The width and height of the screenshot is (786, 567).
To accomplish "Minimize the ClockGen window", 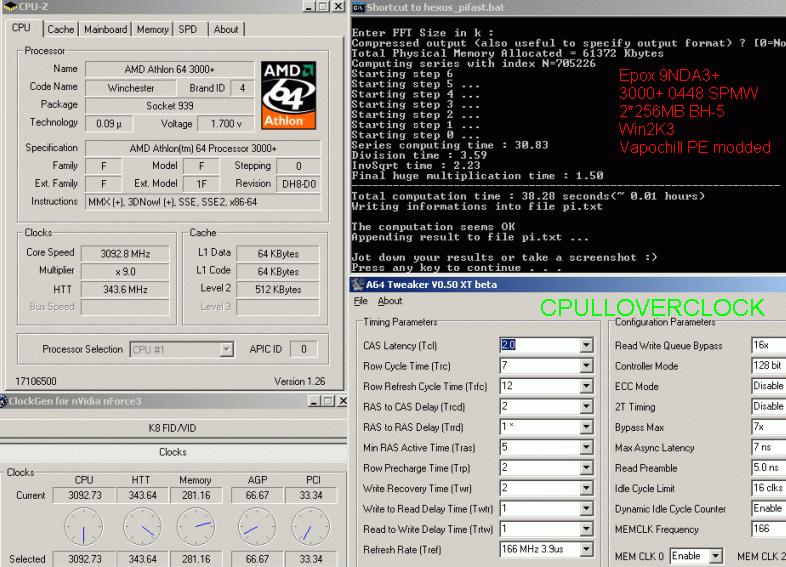I will click(317, 401).
